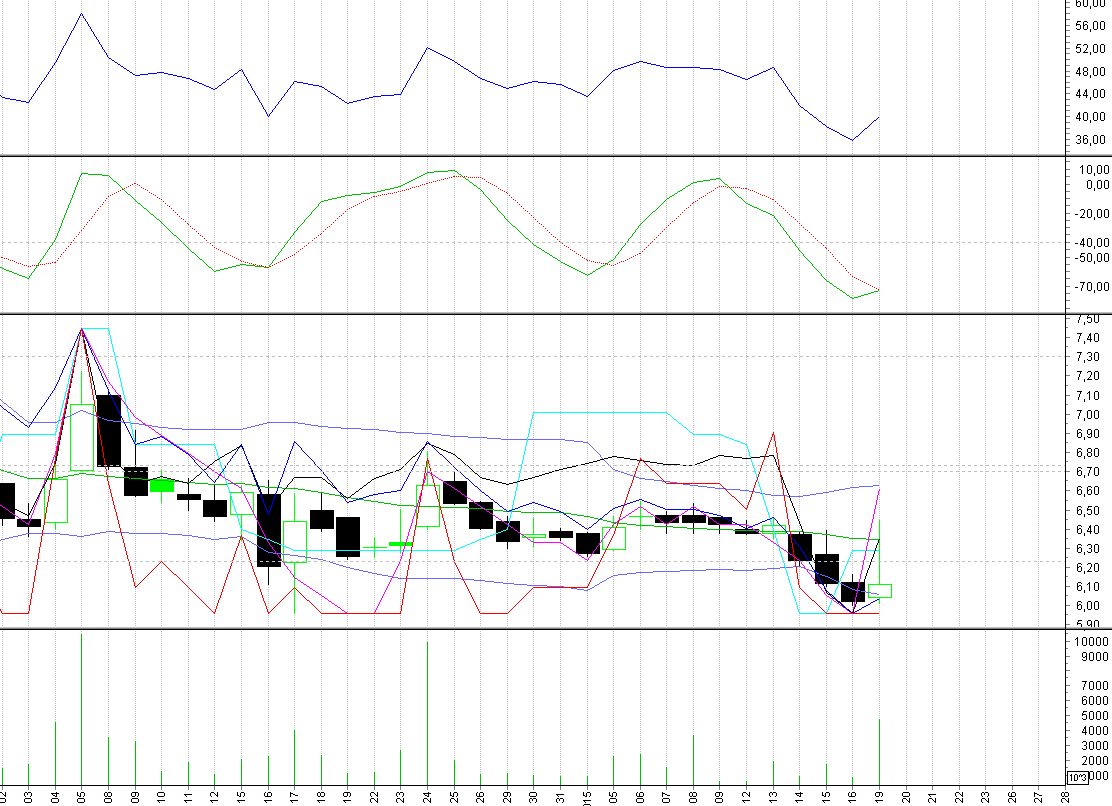The height and width of the screenshot is (806, 1112).
Task: Select the rightmost green volume bar
Action: point(879,750)
